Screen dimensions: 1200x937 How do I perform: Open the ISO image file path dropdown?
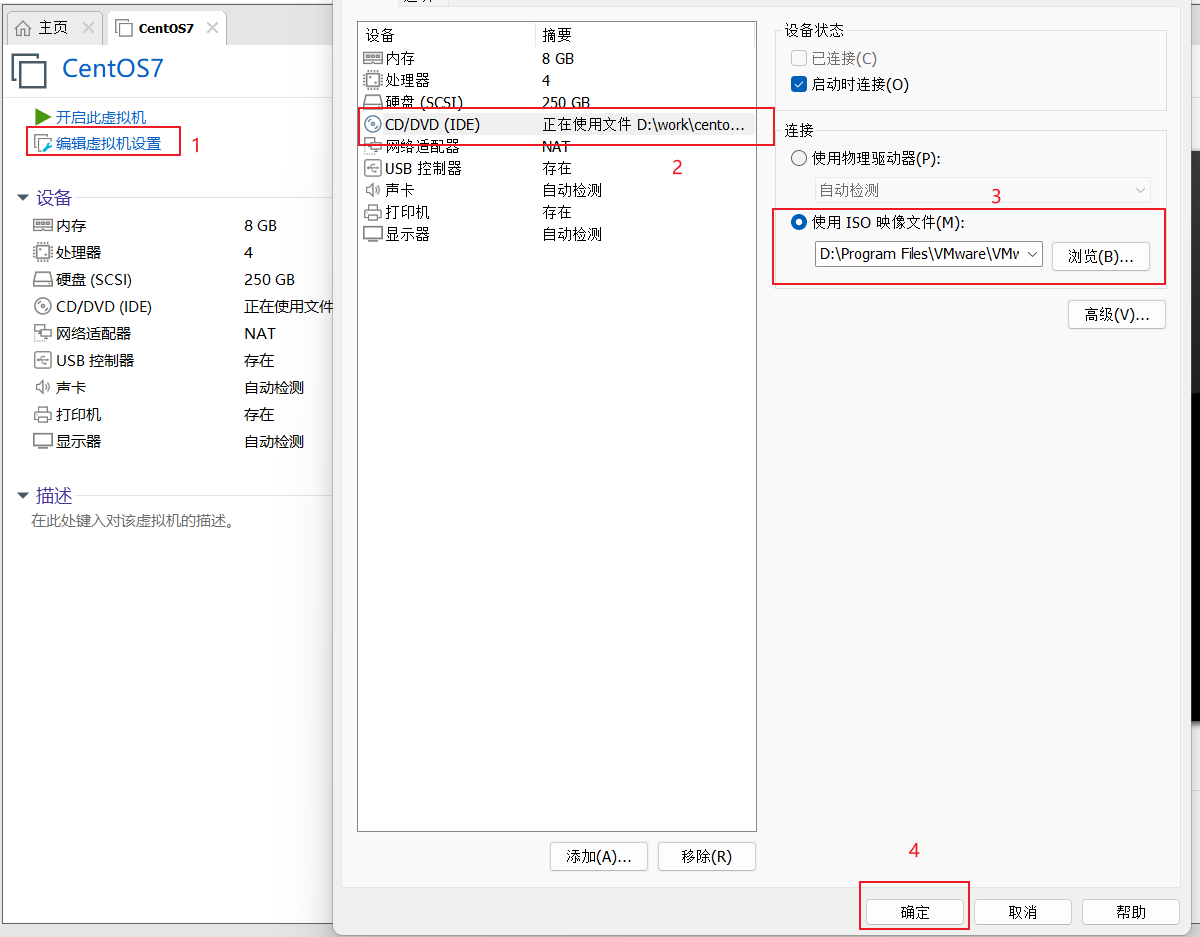click(1033, 255)
